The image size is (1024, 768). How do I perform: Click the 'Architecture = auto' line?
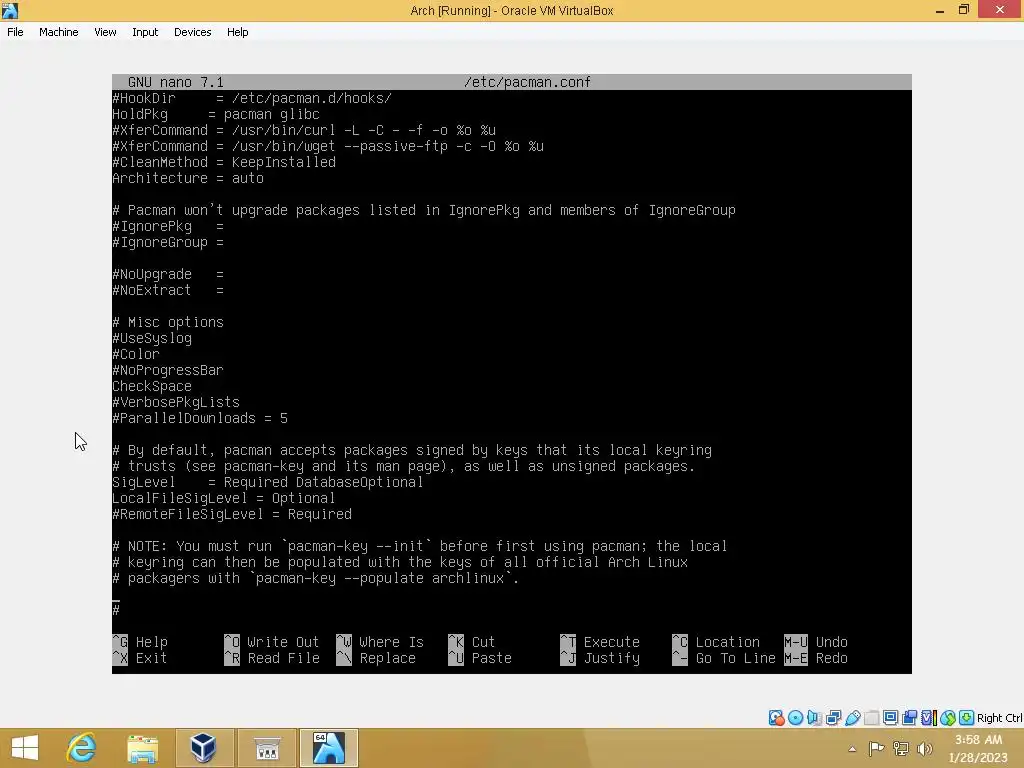(188, 178)
